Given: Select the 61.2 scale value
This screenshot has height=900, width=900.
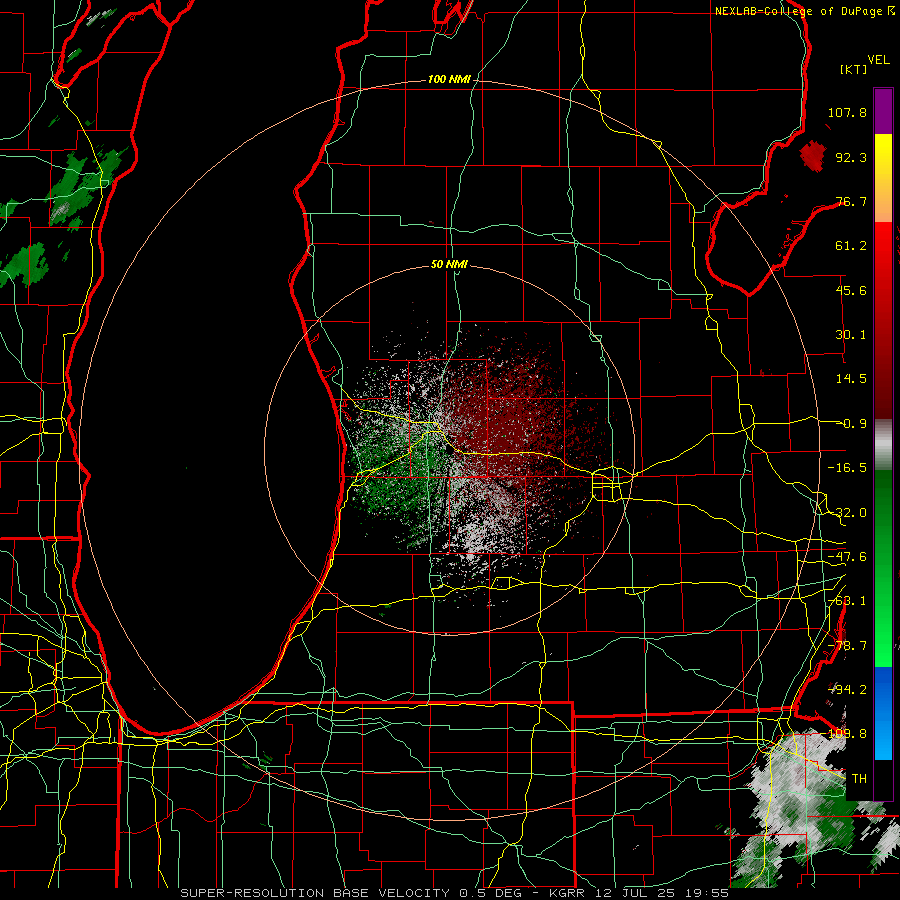Looking at the screenshot, I should pos(851,246).
